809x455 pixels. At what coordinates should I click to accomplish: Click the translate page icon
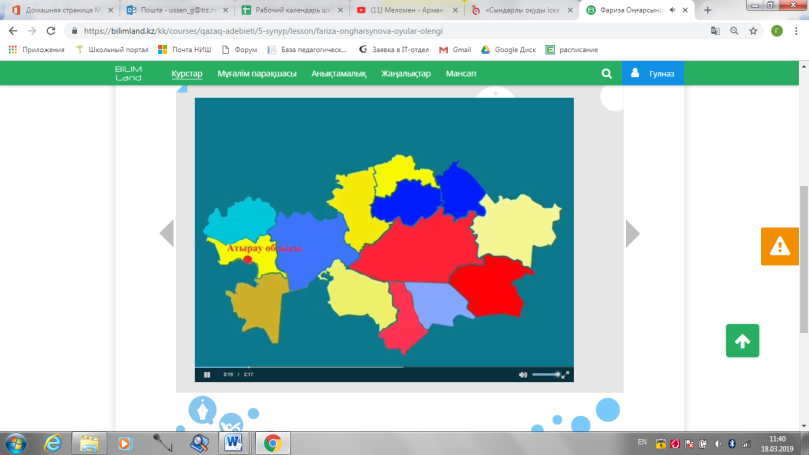pos(715,31)
